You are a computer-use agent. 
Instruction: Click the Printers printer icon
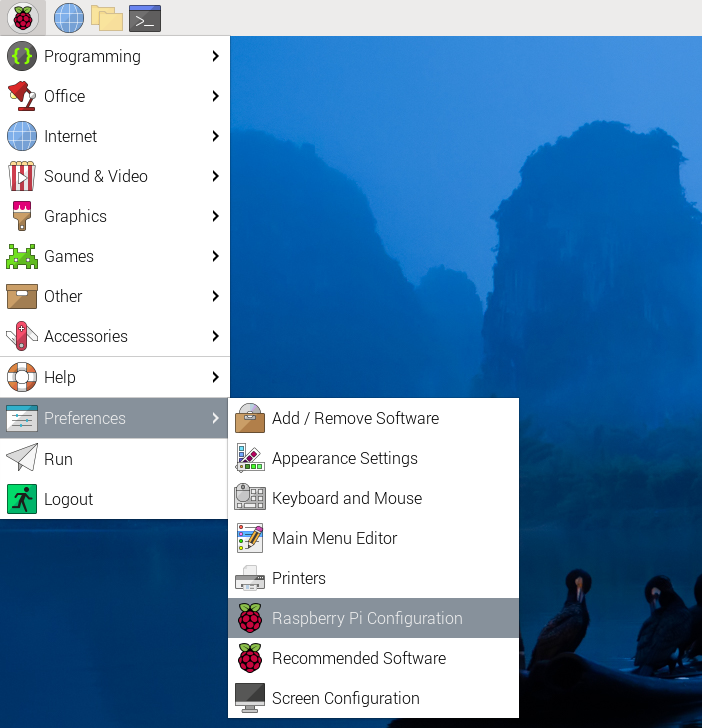point(250,578)
